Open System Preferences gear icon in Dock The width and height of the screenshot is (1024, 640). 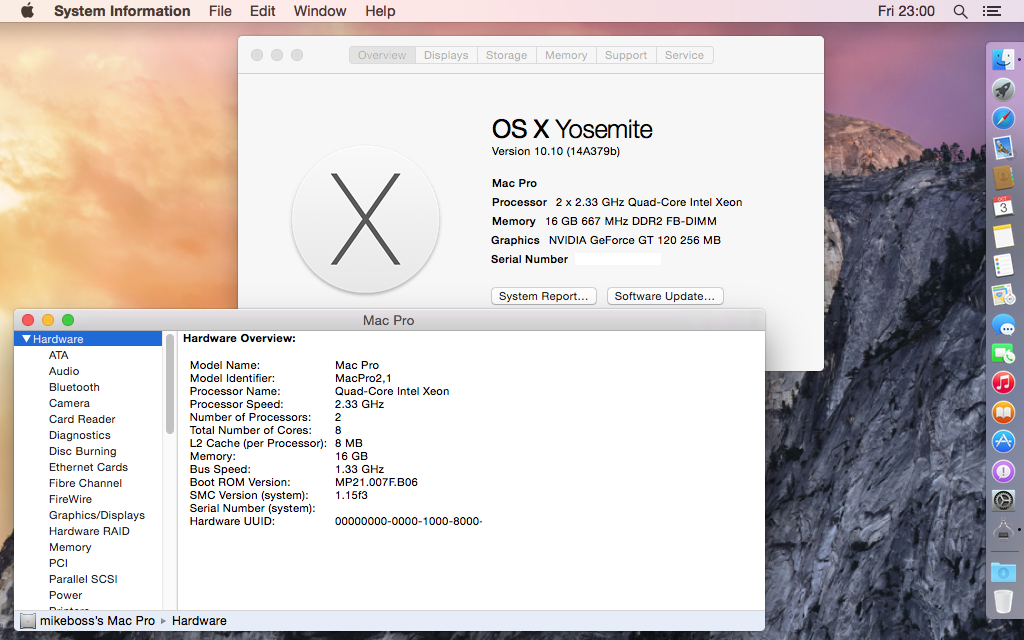tap(1003, 500)
